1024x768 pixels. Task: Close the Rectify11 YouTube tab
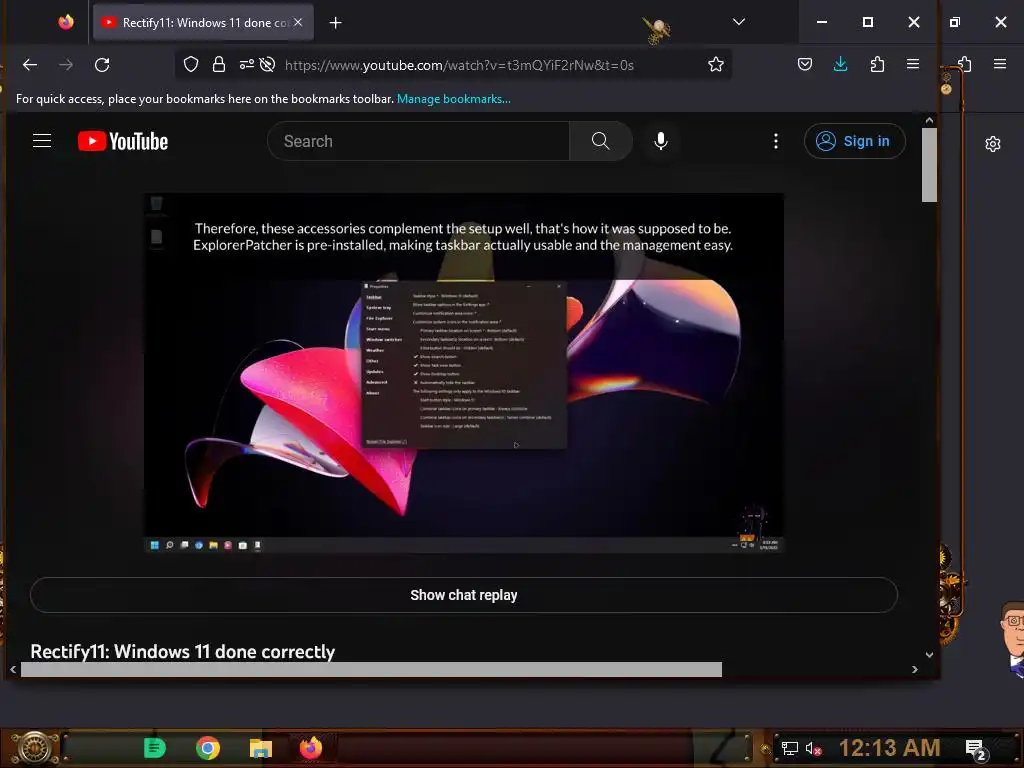coord(298,22)
